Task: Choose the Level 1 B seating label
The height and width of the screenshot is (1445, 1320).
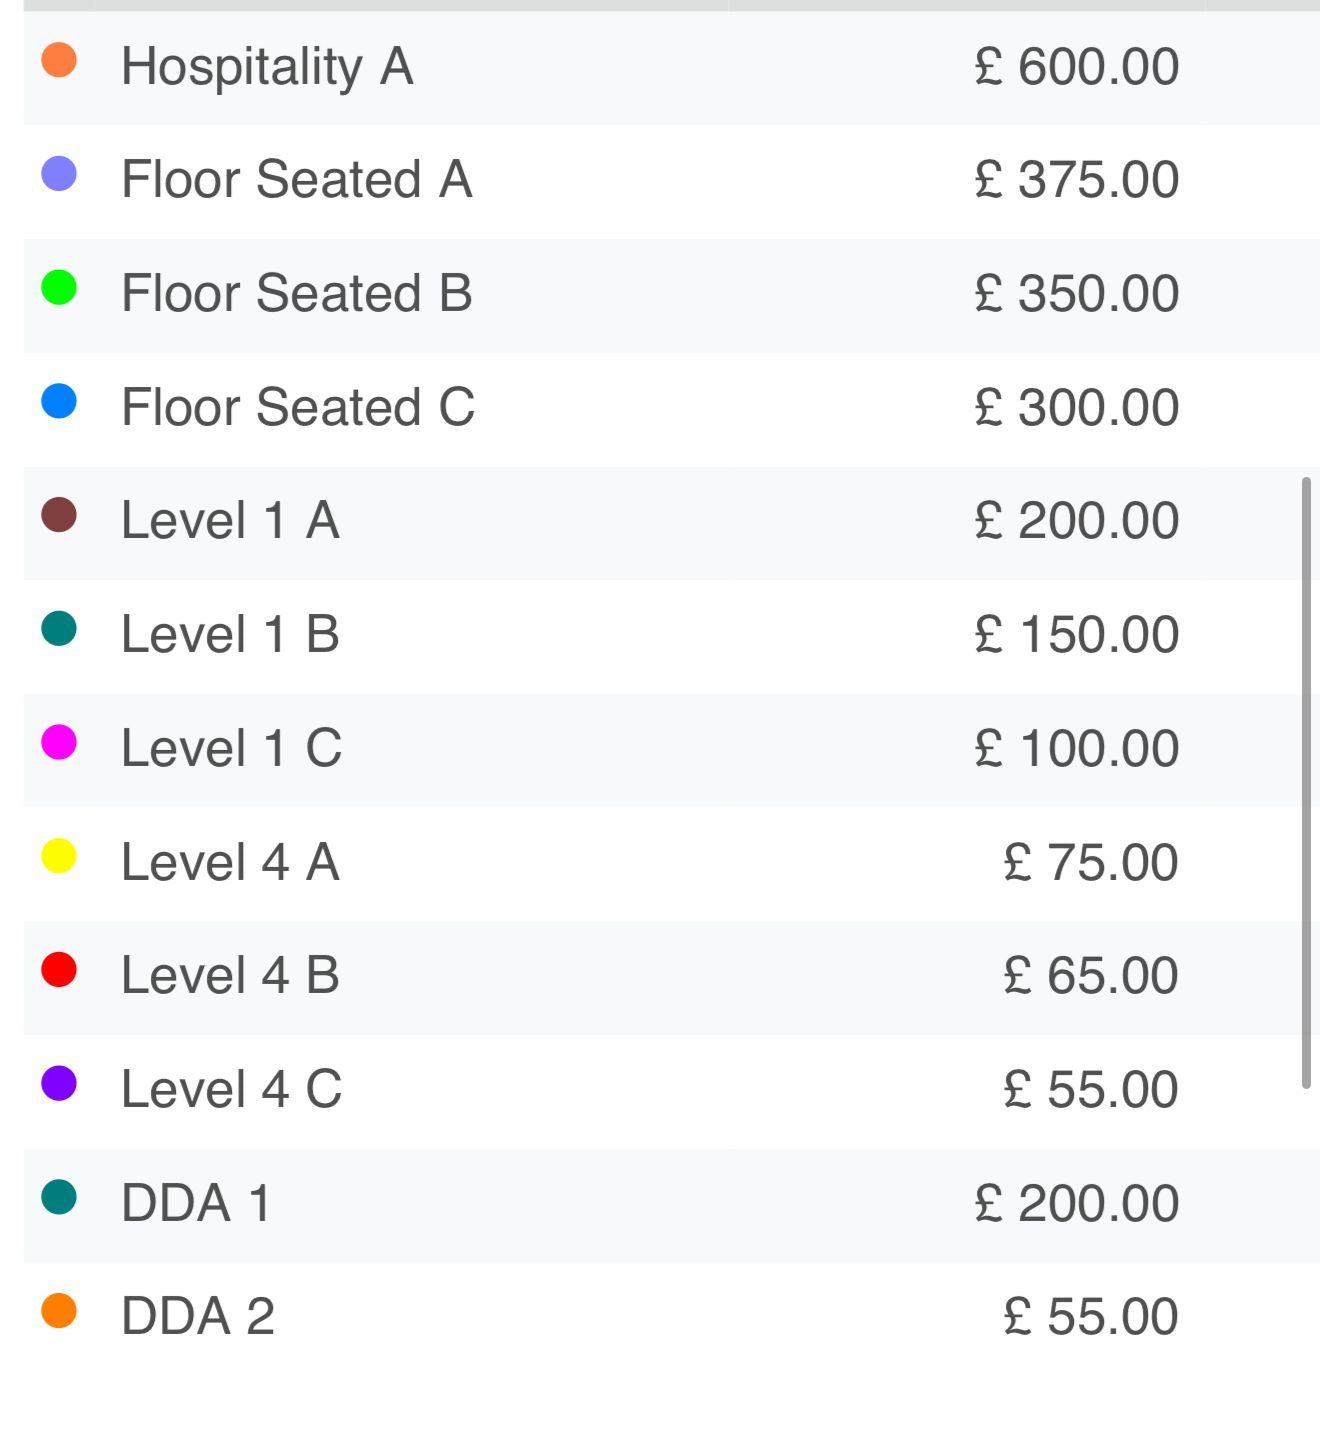Action: pyautogui.click(x=230, y=635)
